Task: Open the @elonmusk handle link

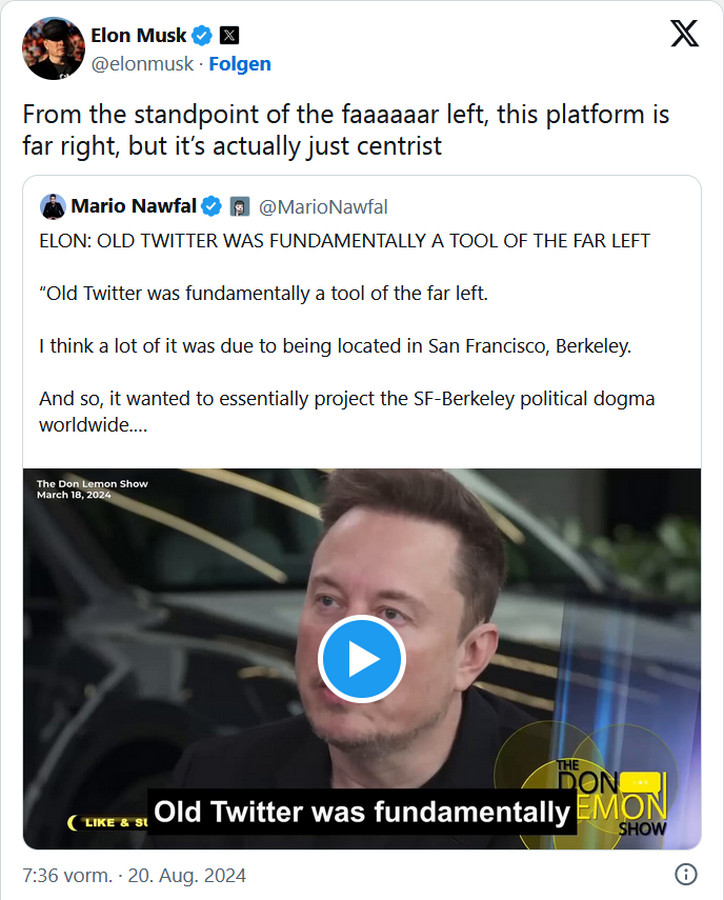Action: pyautogui.click(x=142, y=64)
